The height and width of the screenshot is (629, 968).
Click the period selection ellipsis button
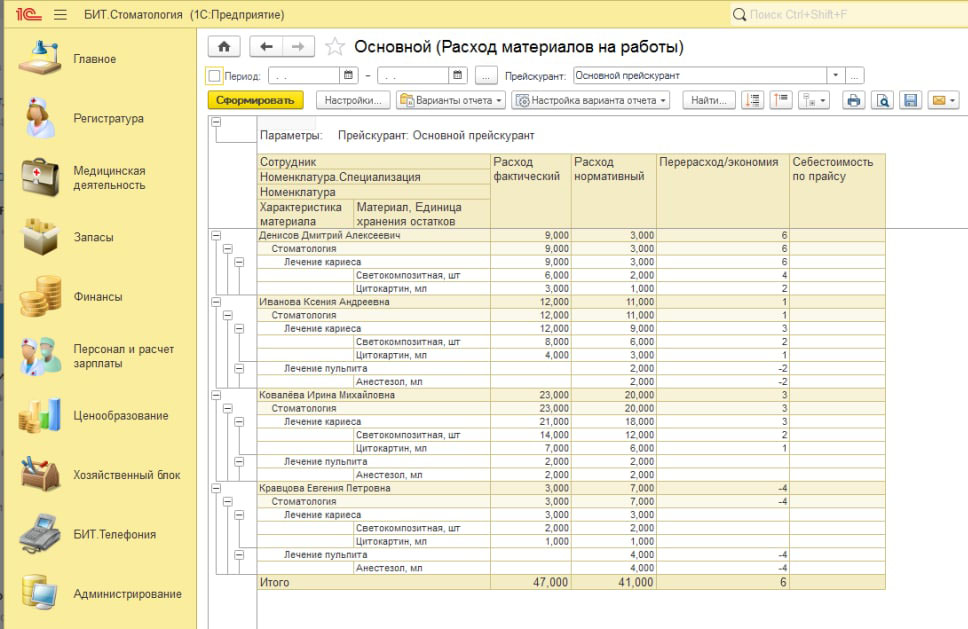tap(486, 76)
